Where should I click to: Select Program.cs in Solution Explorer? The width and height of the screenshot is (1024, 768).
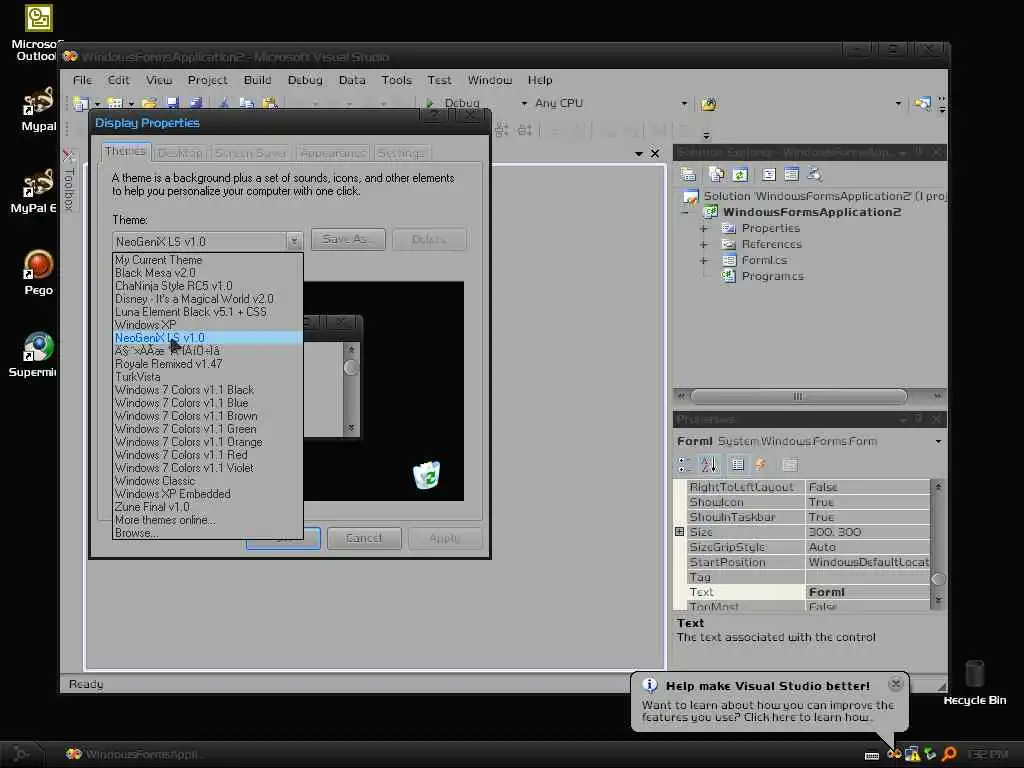pos(772,276)
